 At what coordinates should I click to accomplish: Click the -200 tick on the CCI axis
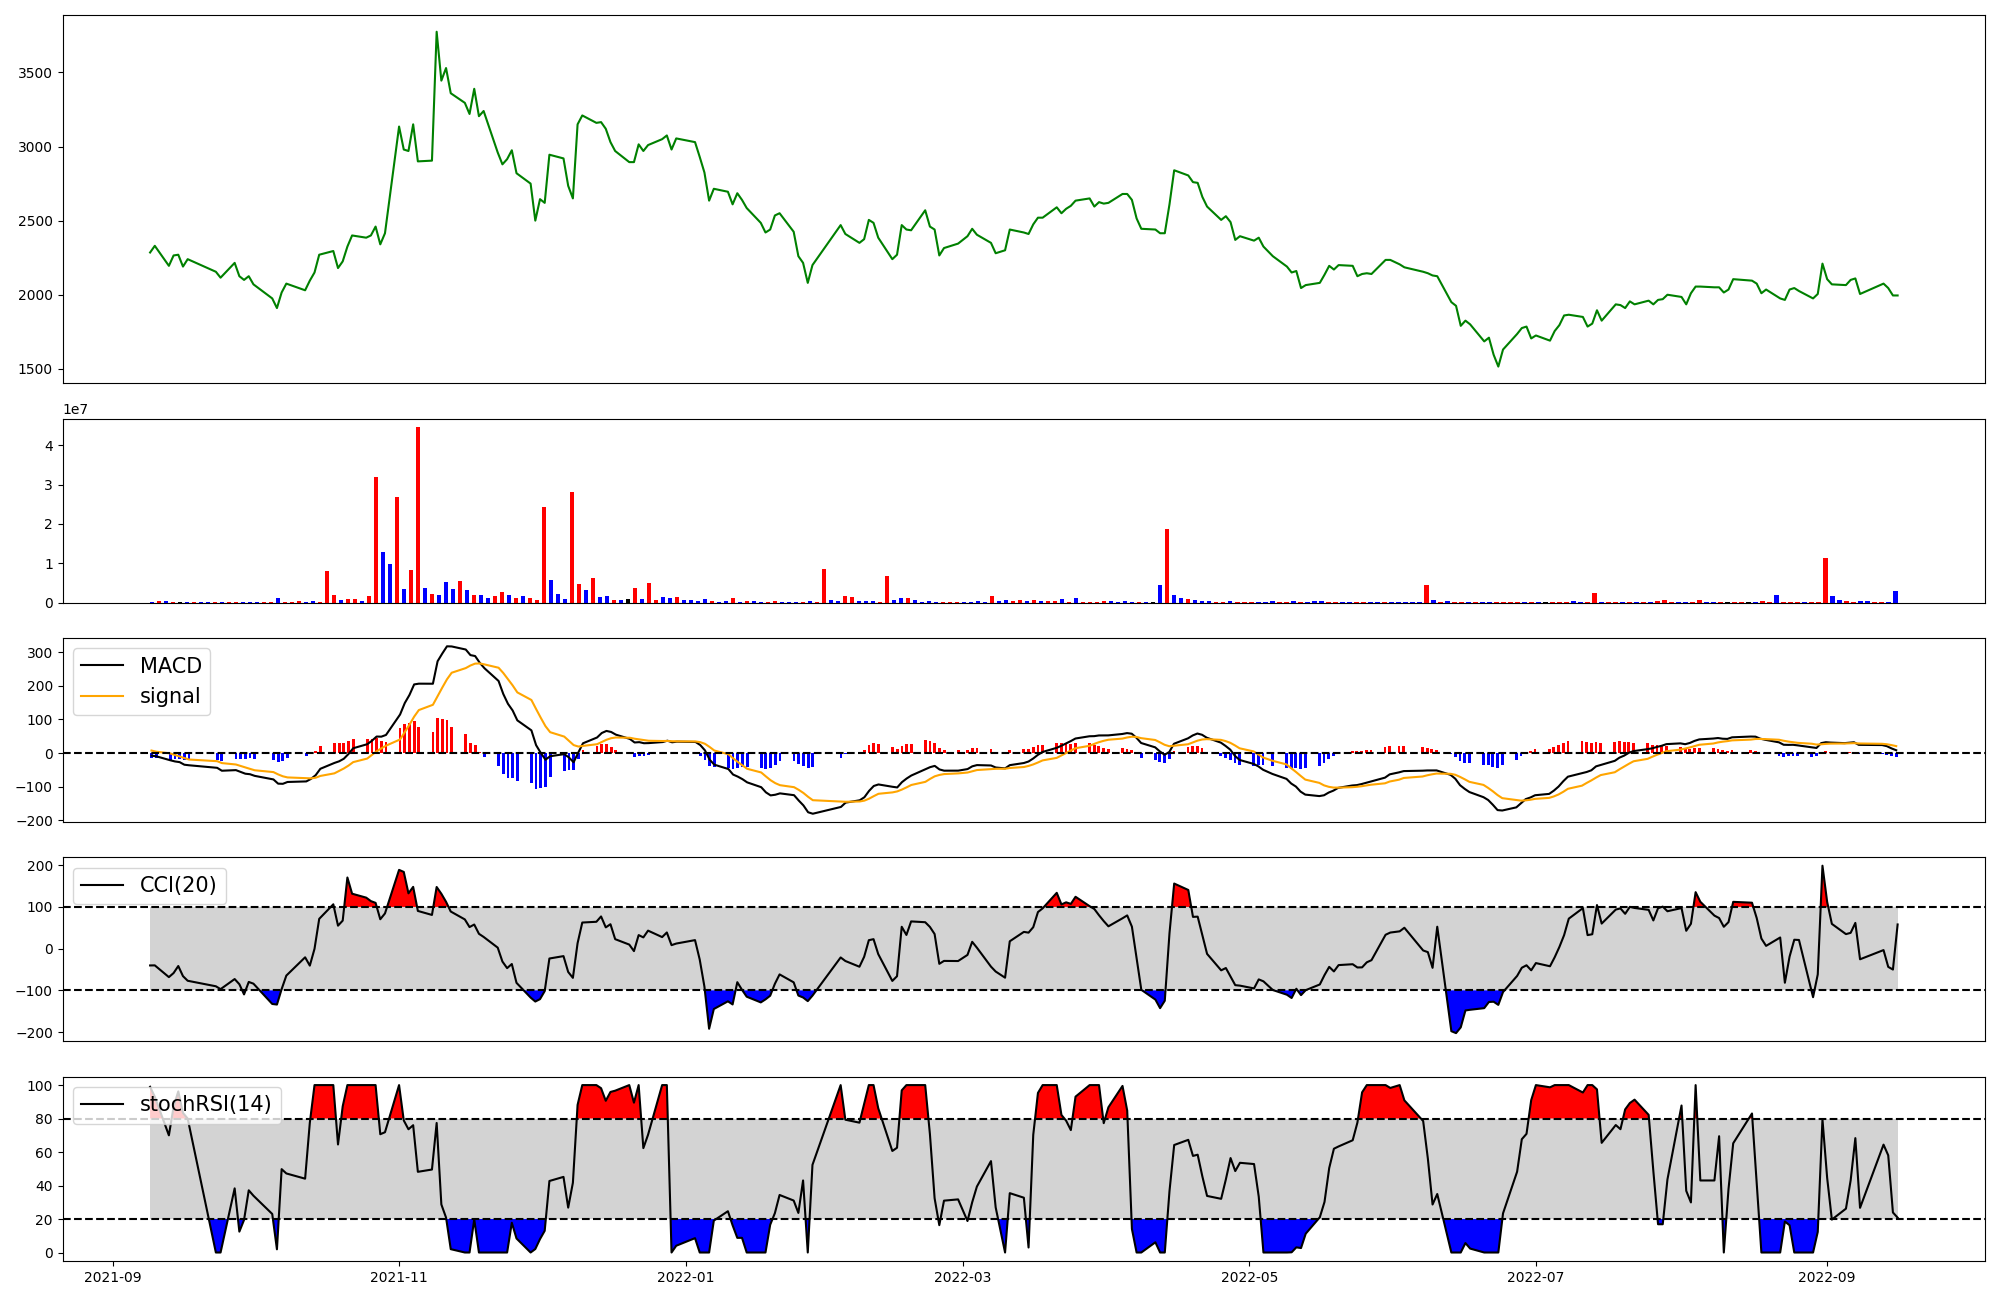(36, 1033)
